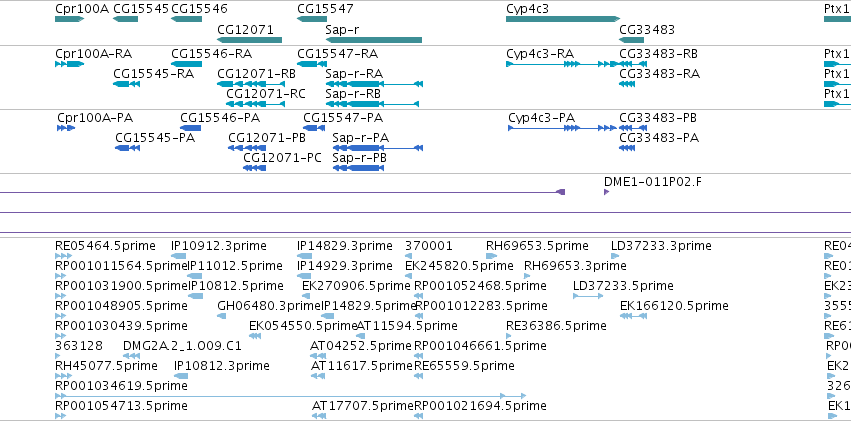
Task: Select protein CG12071-PC
Action: 255,168
